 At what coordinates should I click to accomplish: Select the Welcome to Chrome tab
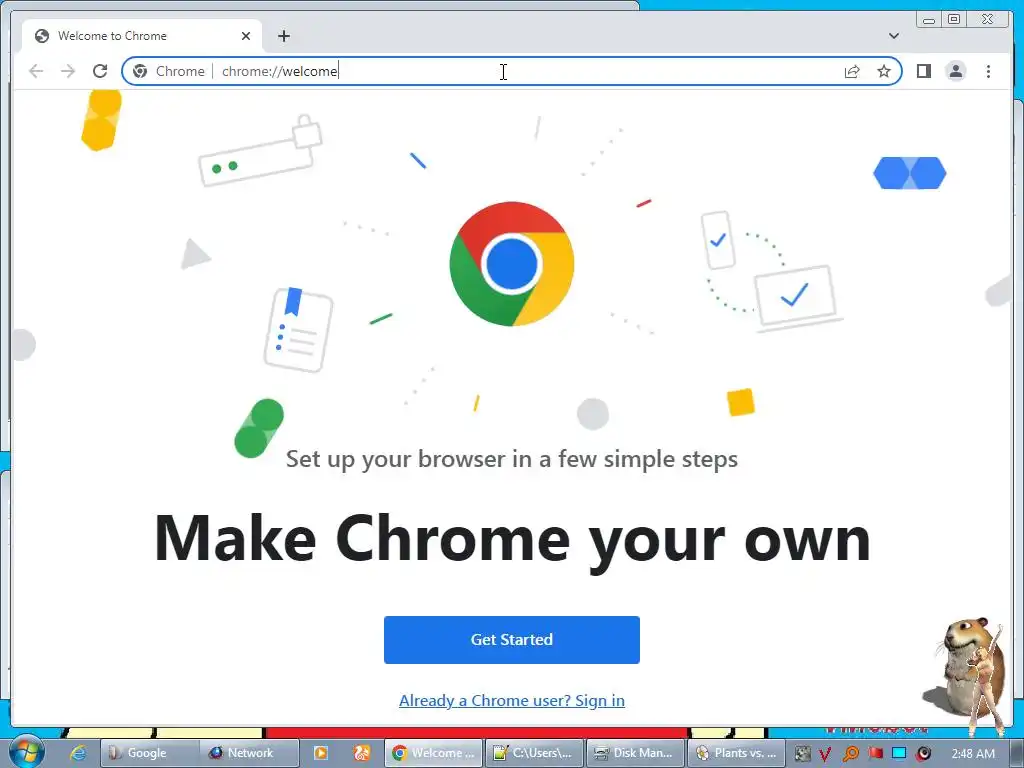[x=142, y=36]
